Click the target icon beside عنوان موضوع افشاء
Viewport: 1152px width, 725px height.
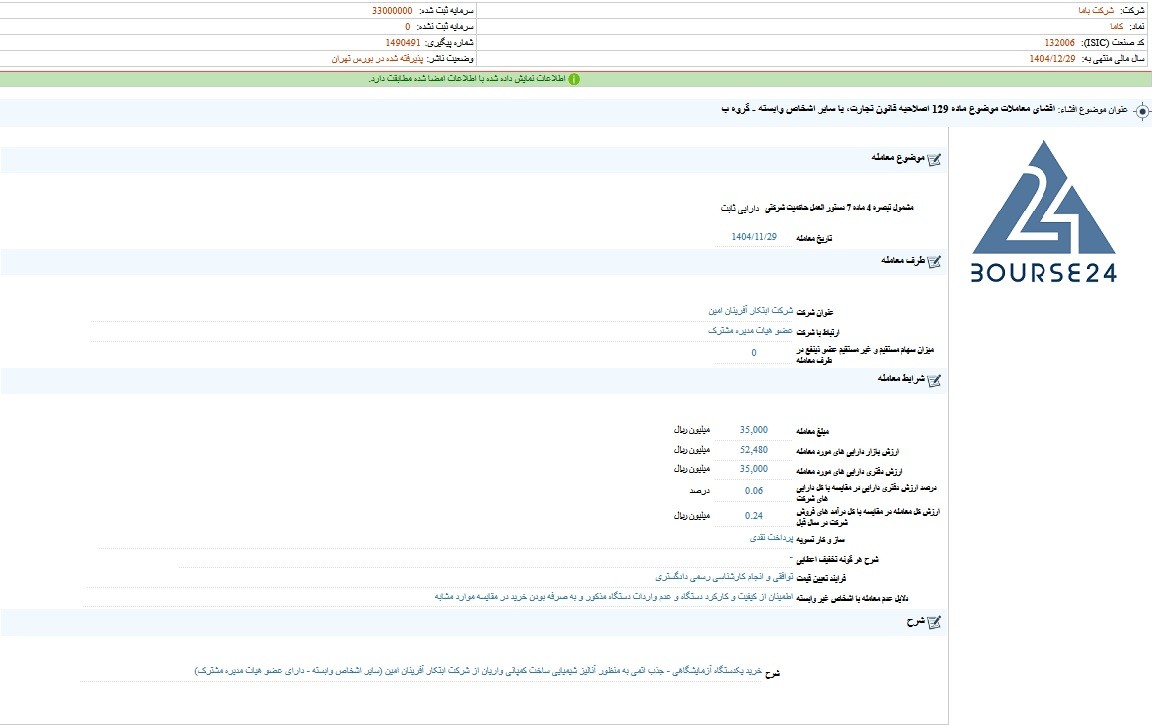click(x=1142, y=111)
